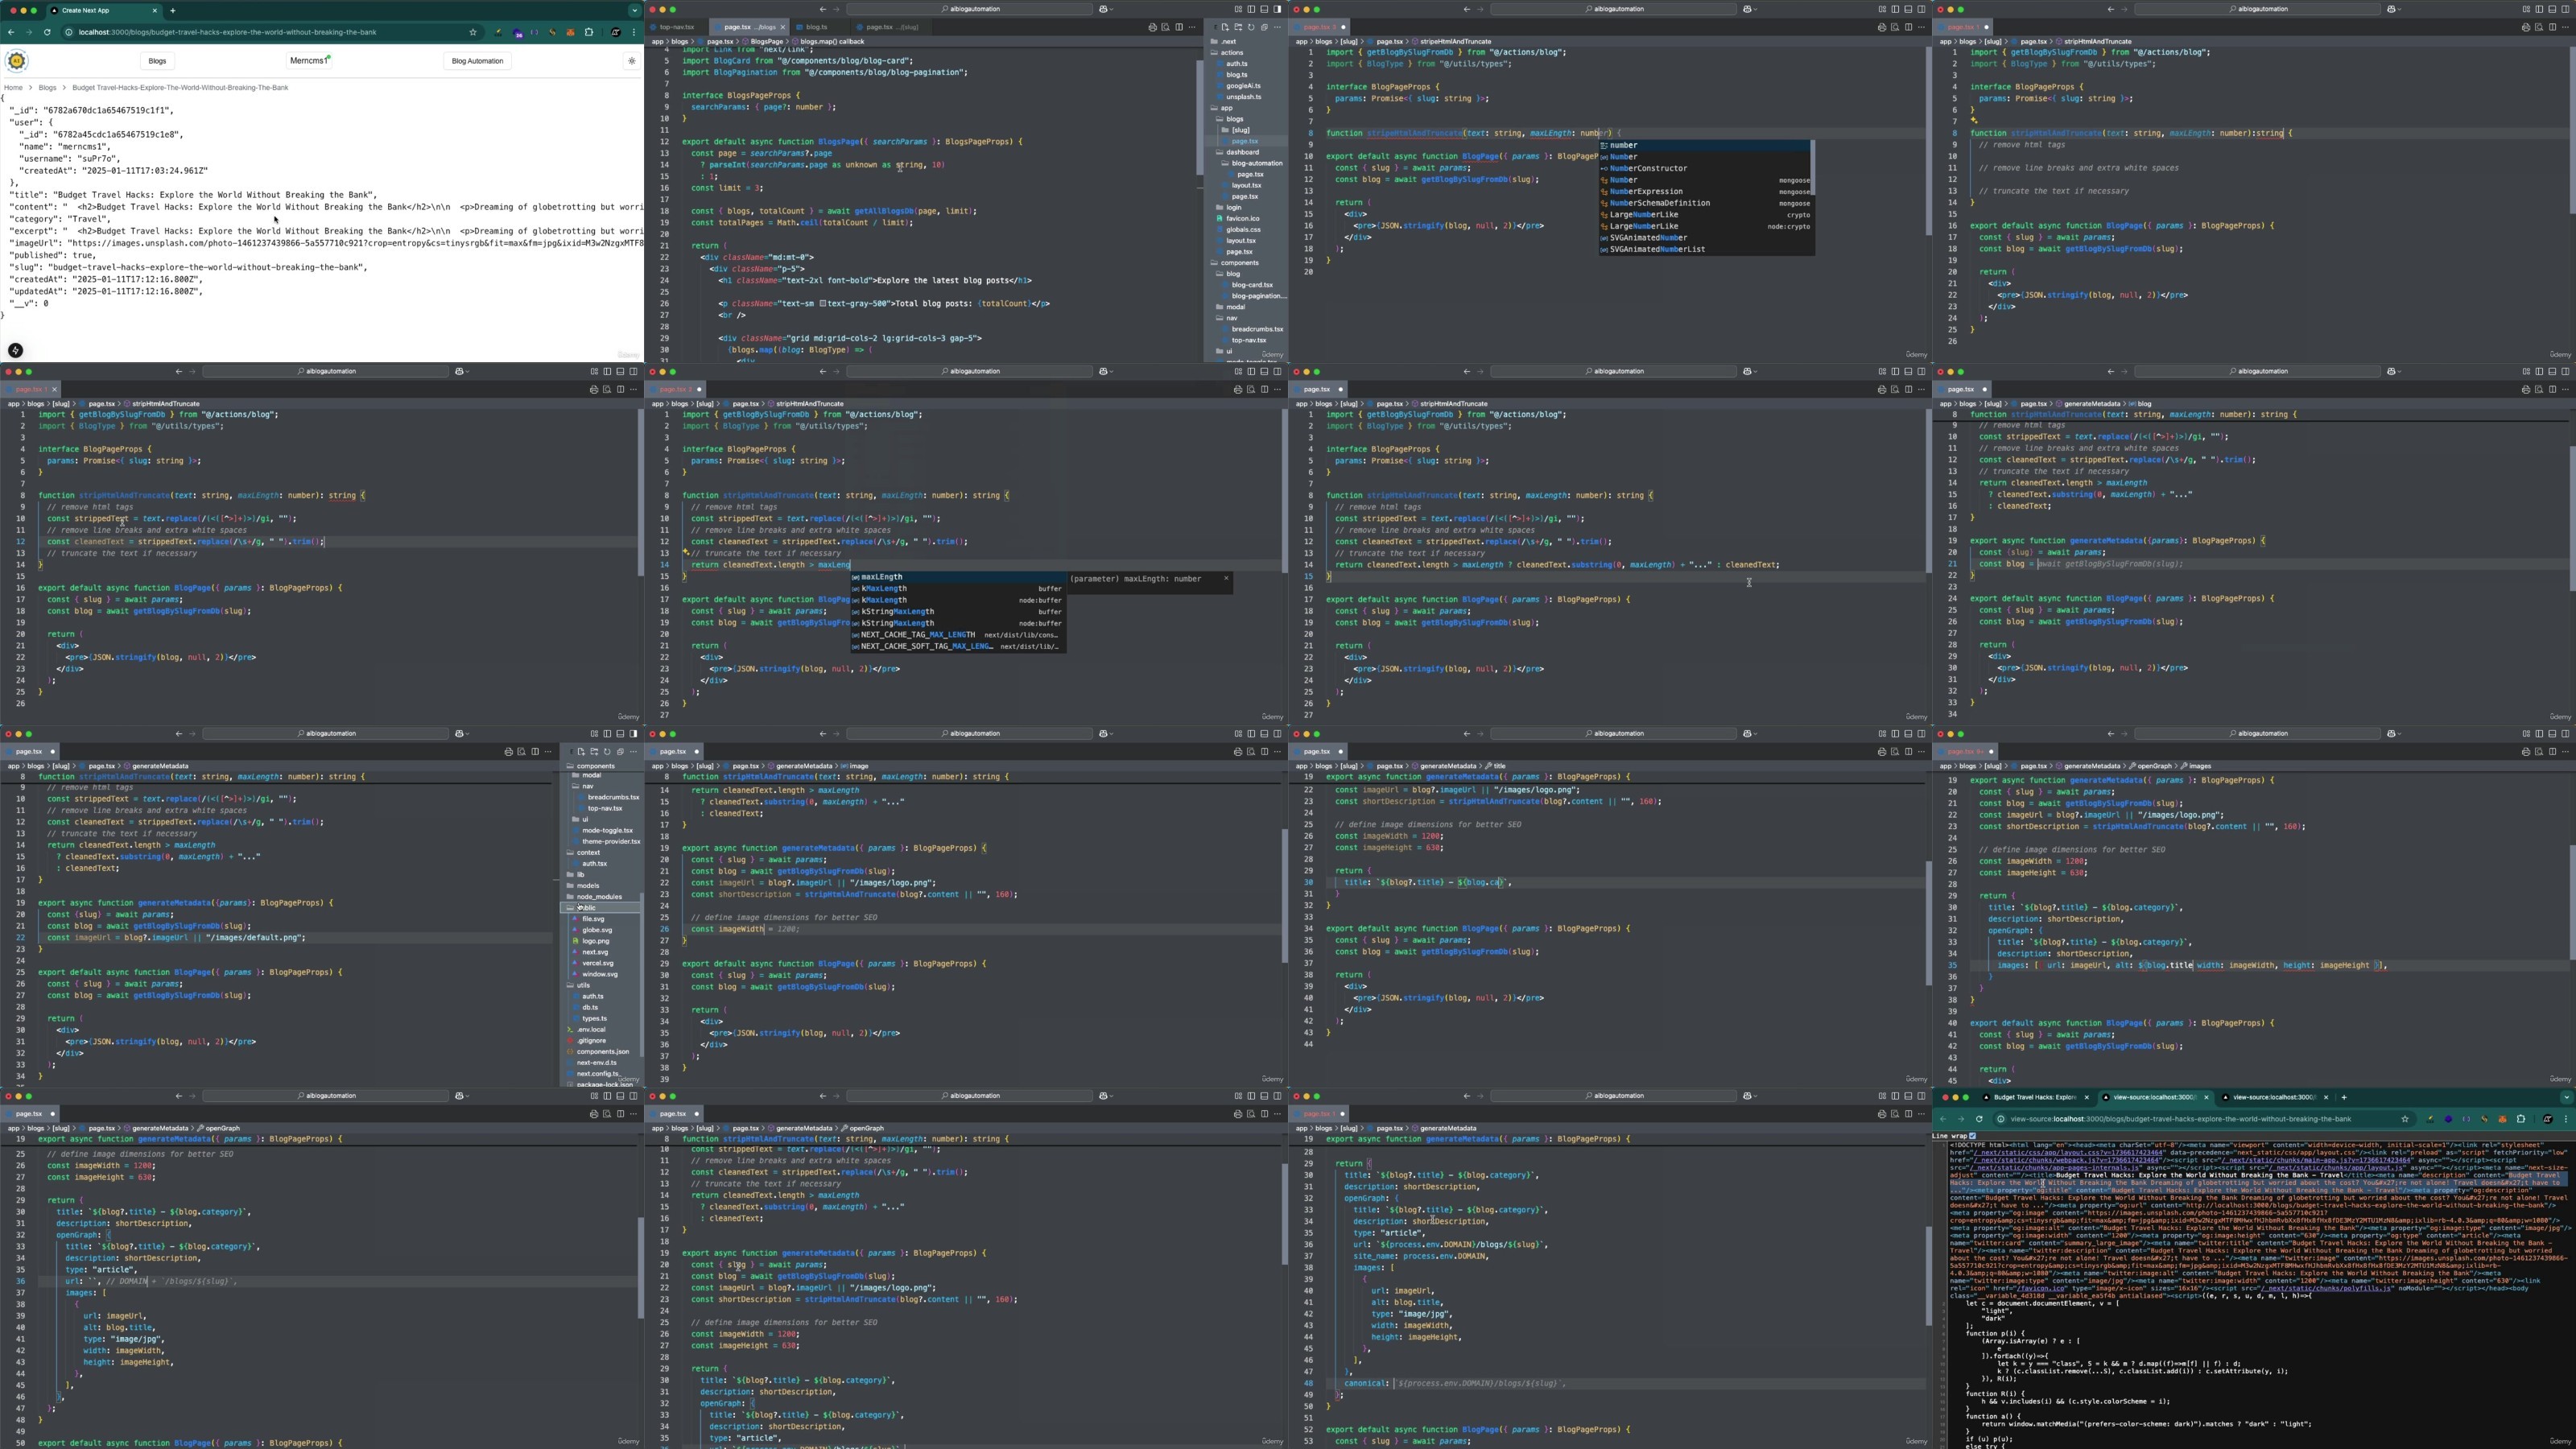2576x1449 pixels.
Task: Collapse the actions folder in the explorer
Action: (x=1231, y=53)
